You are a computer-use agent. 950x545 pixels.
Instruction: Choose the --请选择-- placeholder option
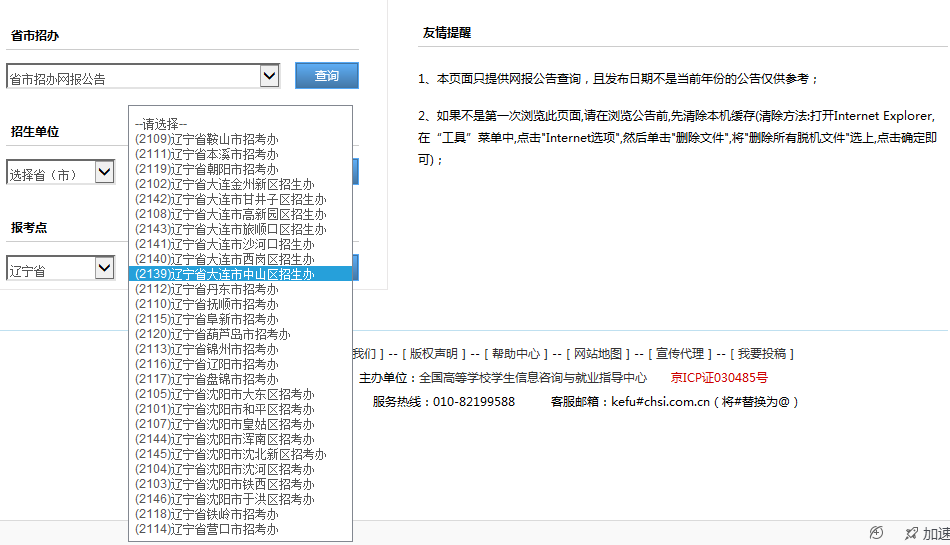[161, 124]
